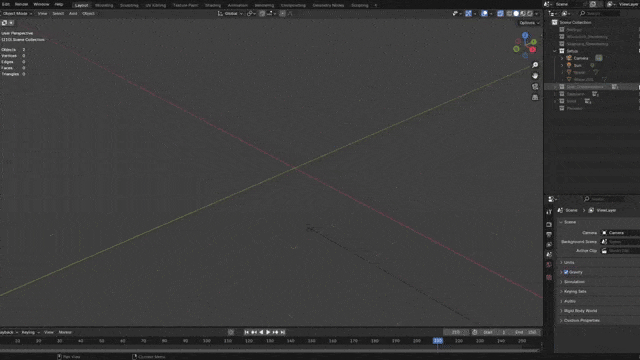Open the World properties tab icon
Viewport: 640px width, 360px height.
coord(549,264)
